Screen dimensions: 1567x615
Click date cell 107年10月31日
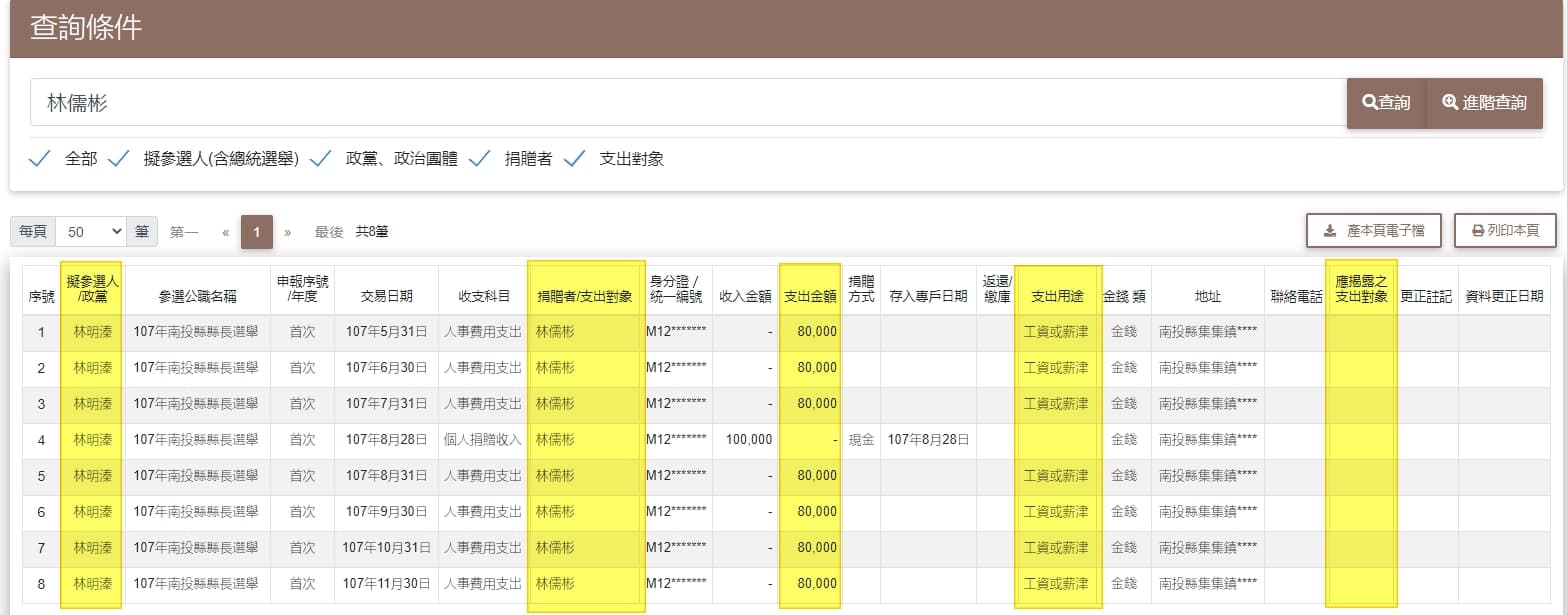pos(386,548)
